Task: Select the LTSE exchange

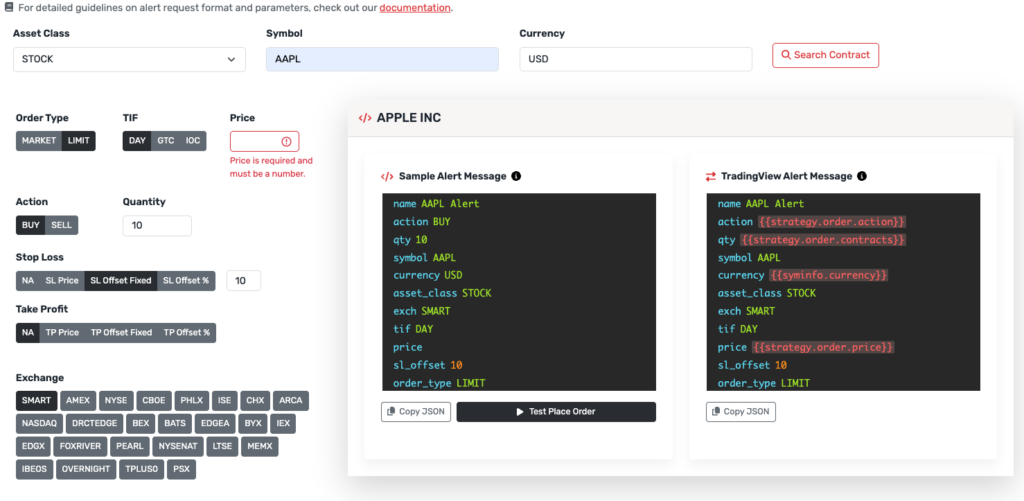Action: (x=222, y=447)
